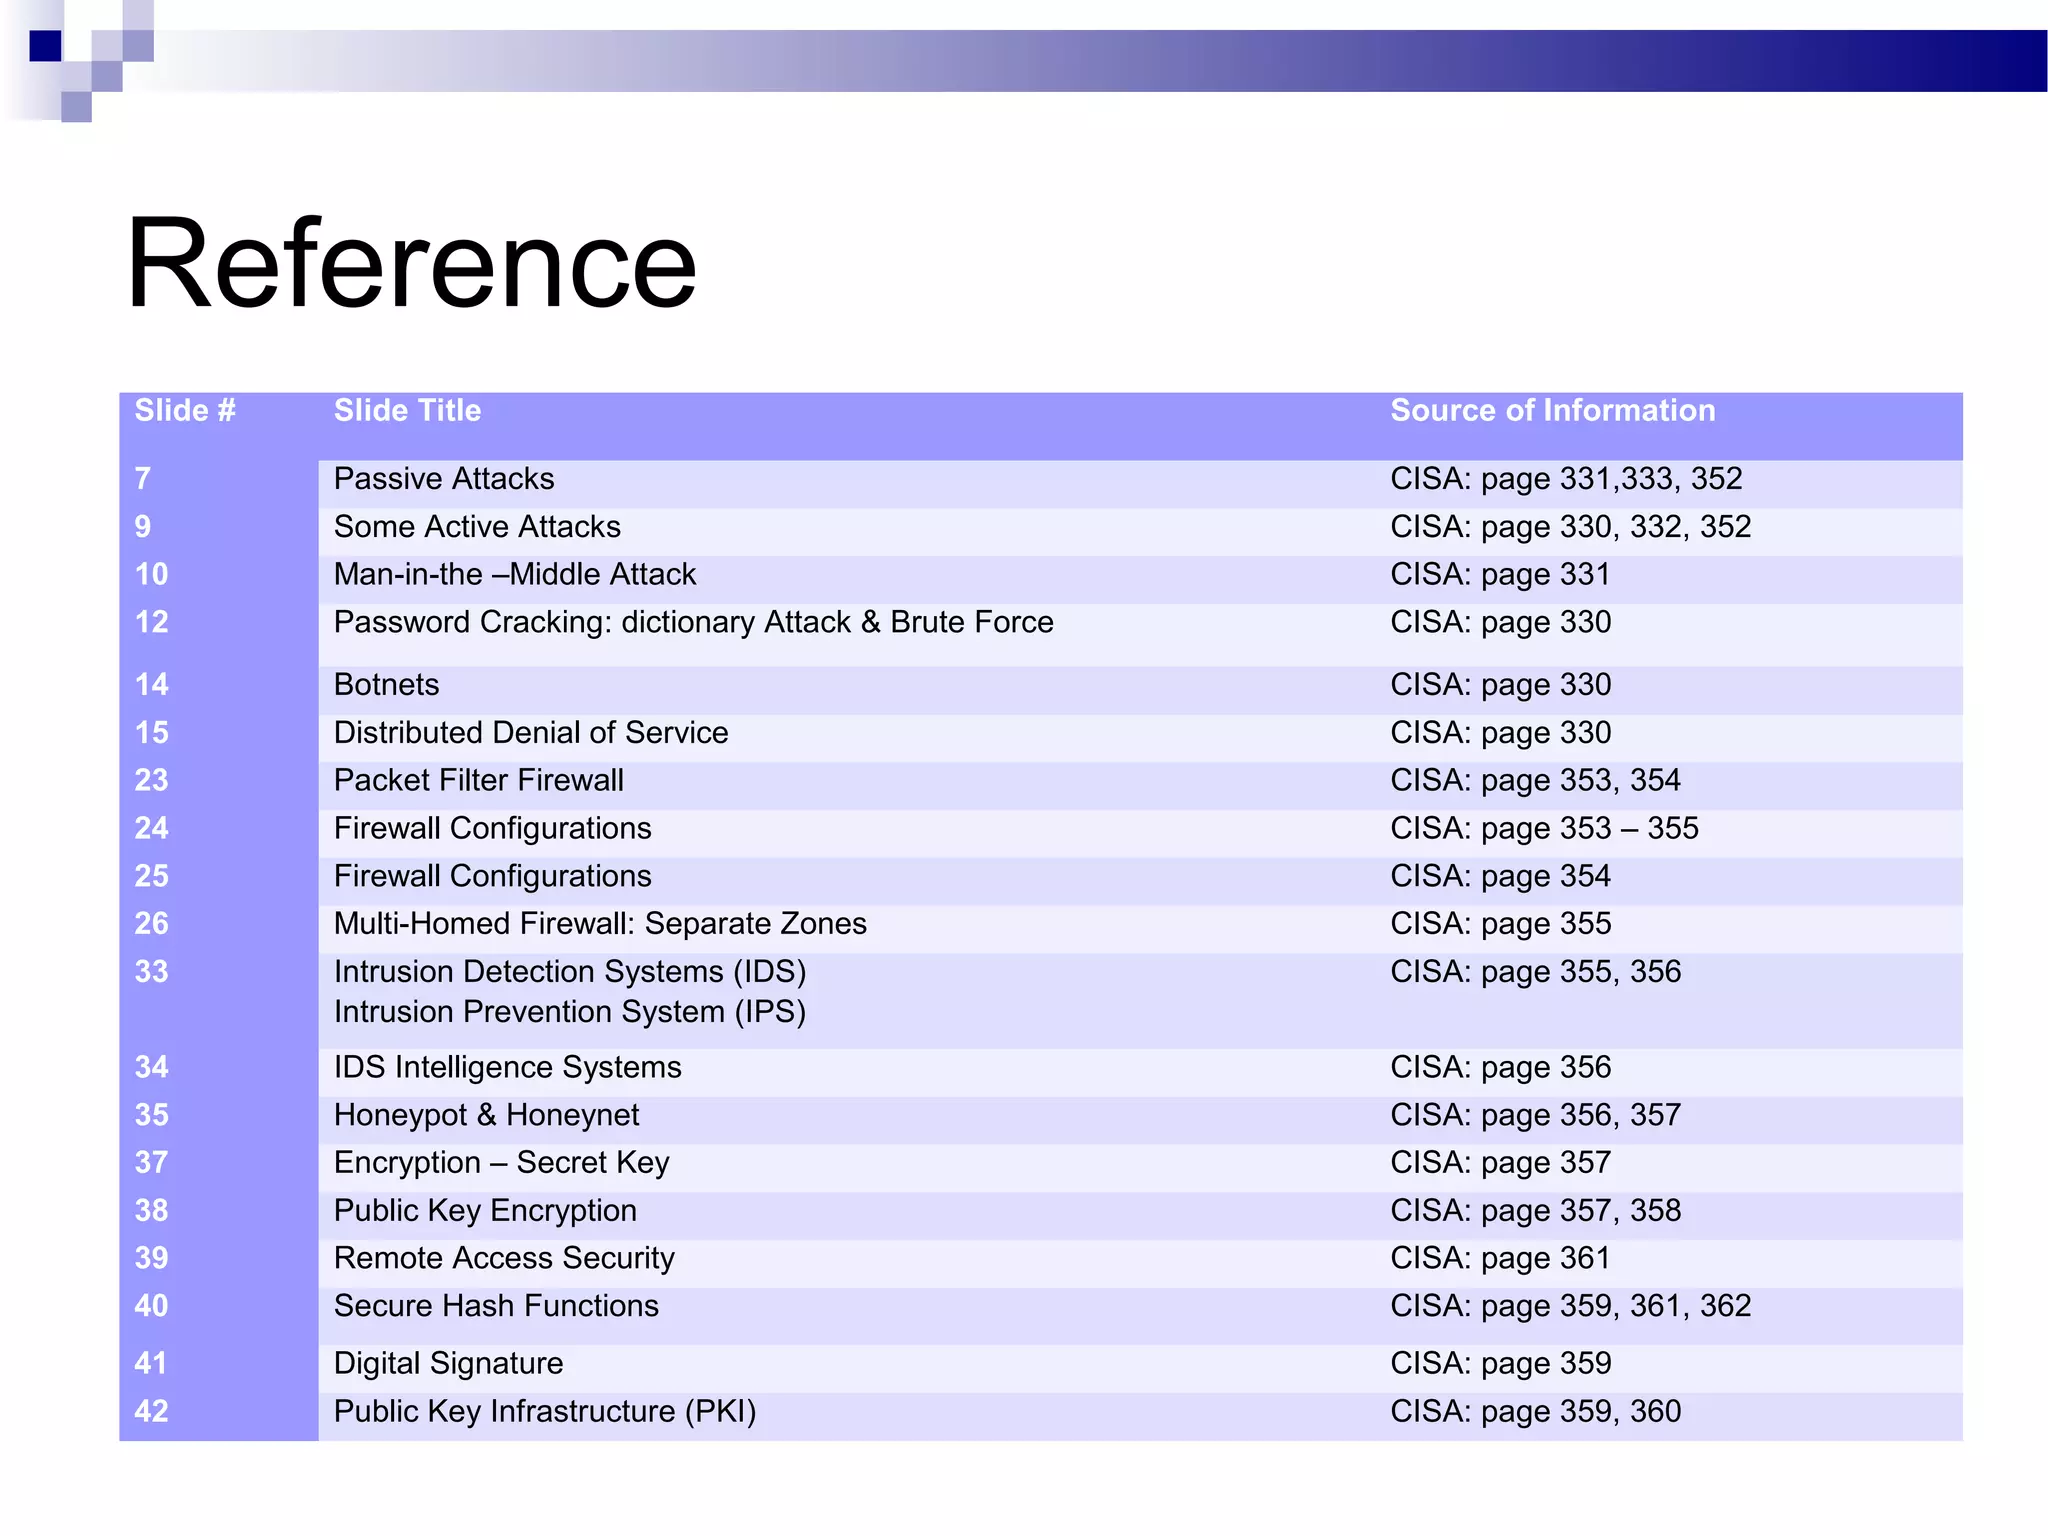
Task: Select 'Honeypot & Honeynet' title
Action: [x=486, y=1115]
